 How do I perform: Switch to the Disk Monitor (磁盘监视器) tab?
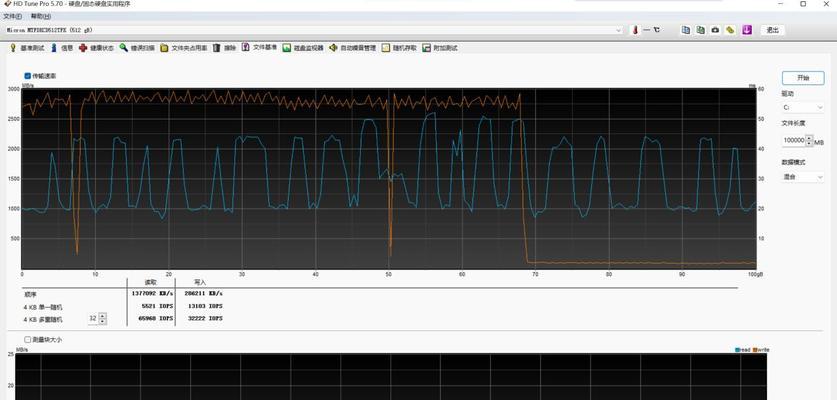click(303, 48)
